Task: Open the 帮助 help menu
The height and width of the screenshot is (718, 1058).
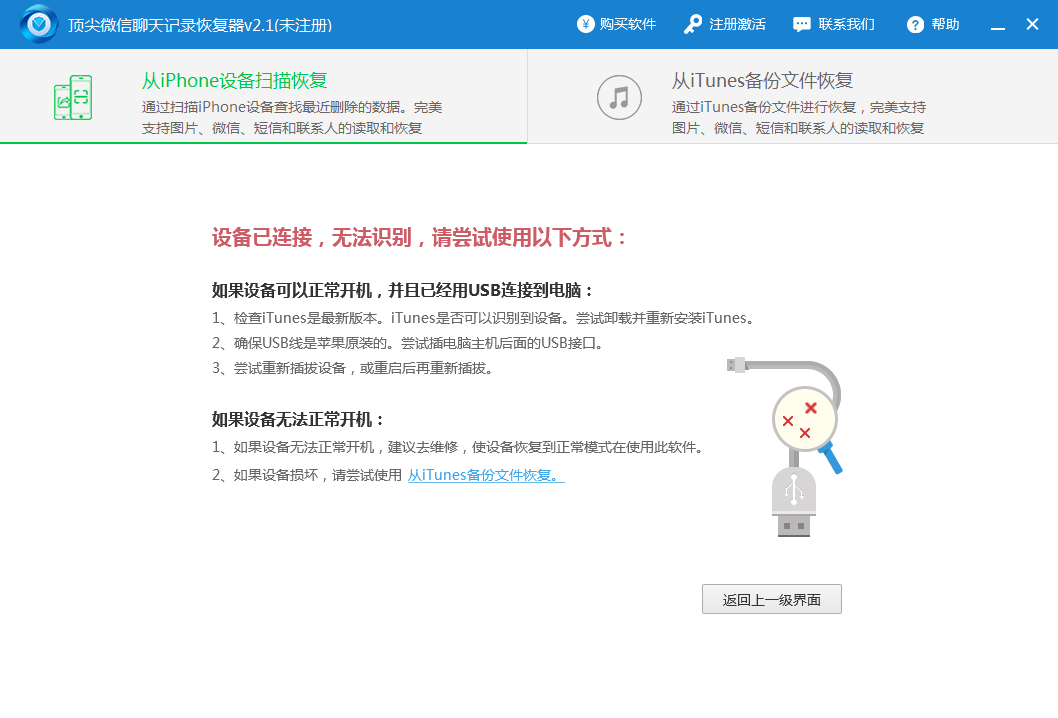Action: coord(933,24)
